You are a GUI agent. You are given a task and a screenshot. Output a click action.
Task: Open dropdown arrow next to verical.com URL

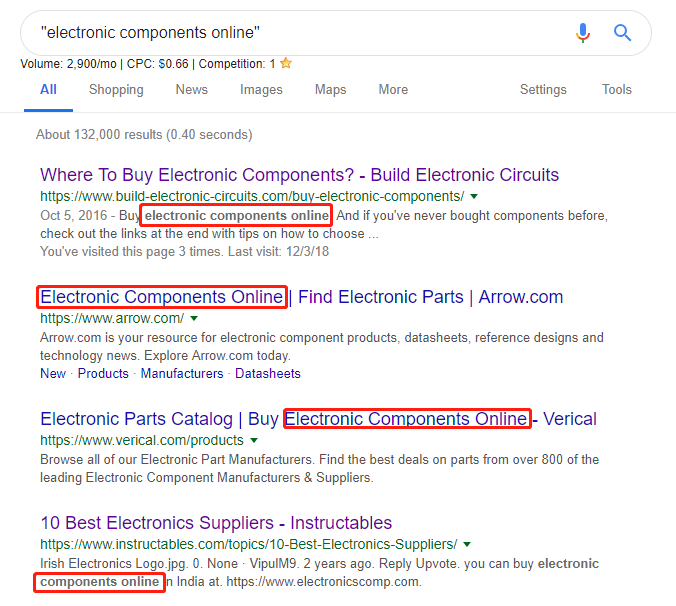tap(254, 441)
